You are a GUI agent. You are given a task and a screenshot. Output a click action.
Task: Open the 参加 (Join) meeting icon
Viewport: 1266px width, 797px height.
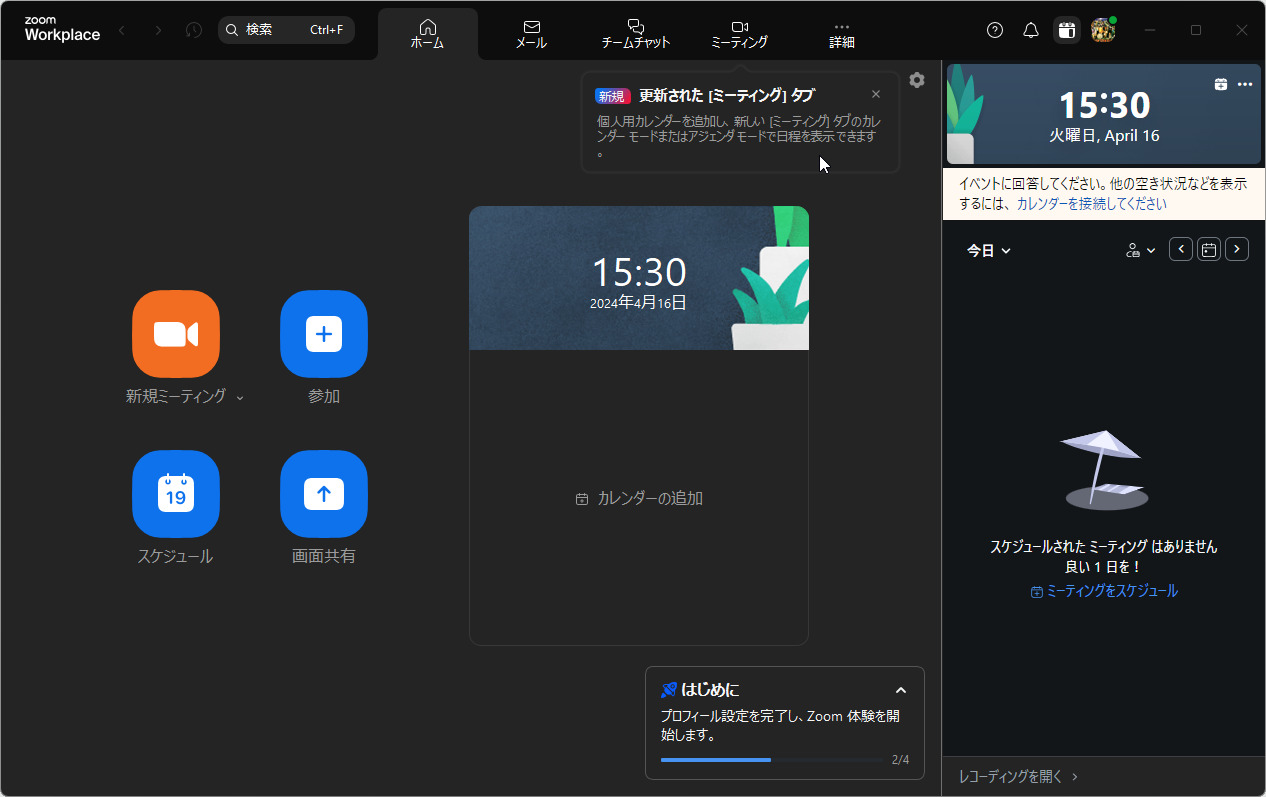[x=323, y=334]
